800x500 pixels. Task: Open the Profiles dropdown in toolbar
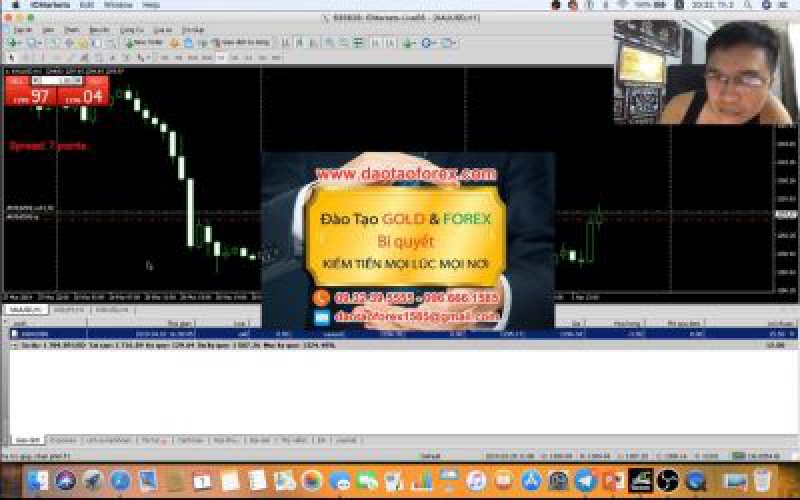(34, 43)
